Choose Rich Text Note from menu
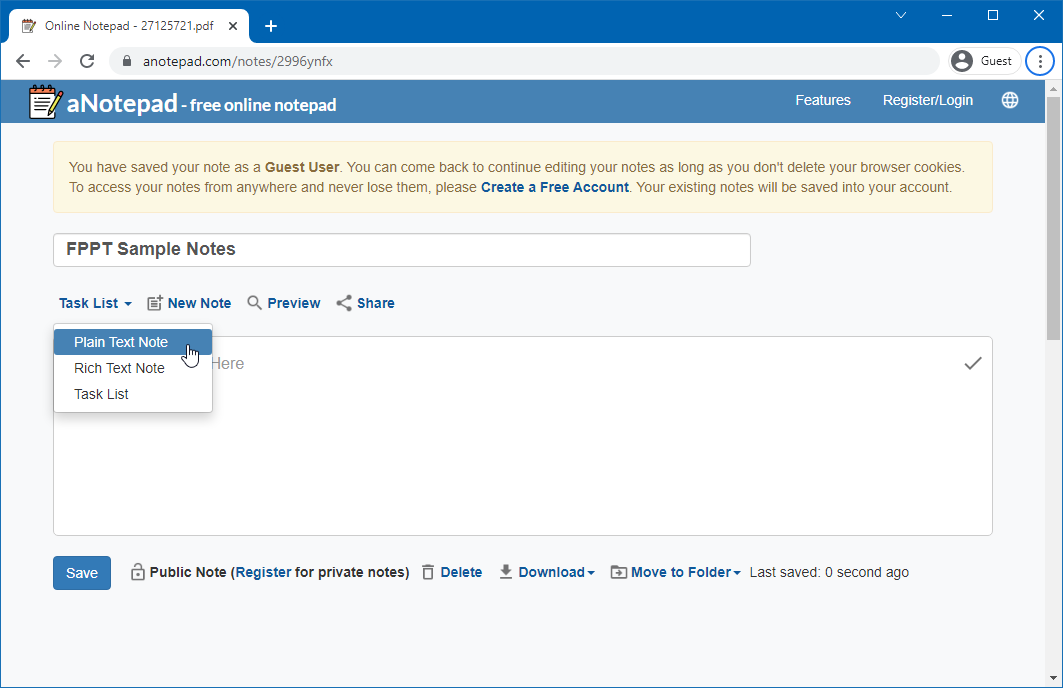The height and width of the screenshot is (688, 1063). coord(119,368)
